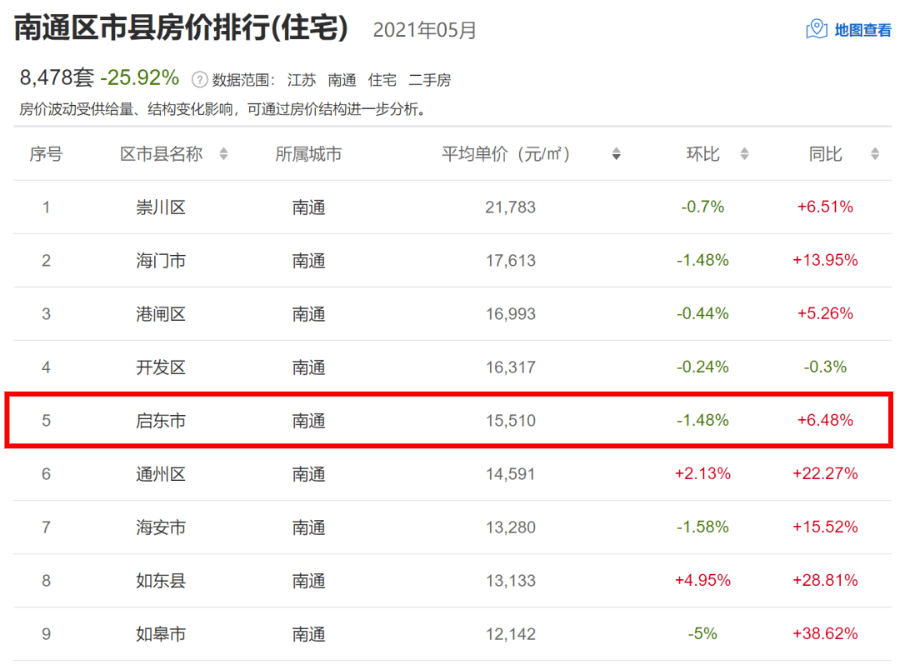Click the map pin icon

(816, 30)
